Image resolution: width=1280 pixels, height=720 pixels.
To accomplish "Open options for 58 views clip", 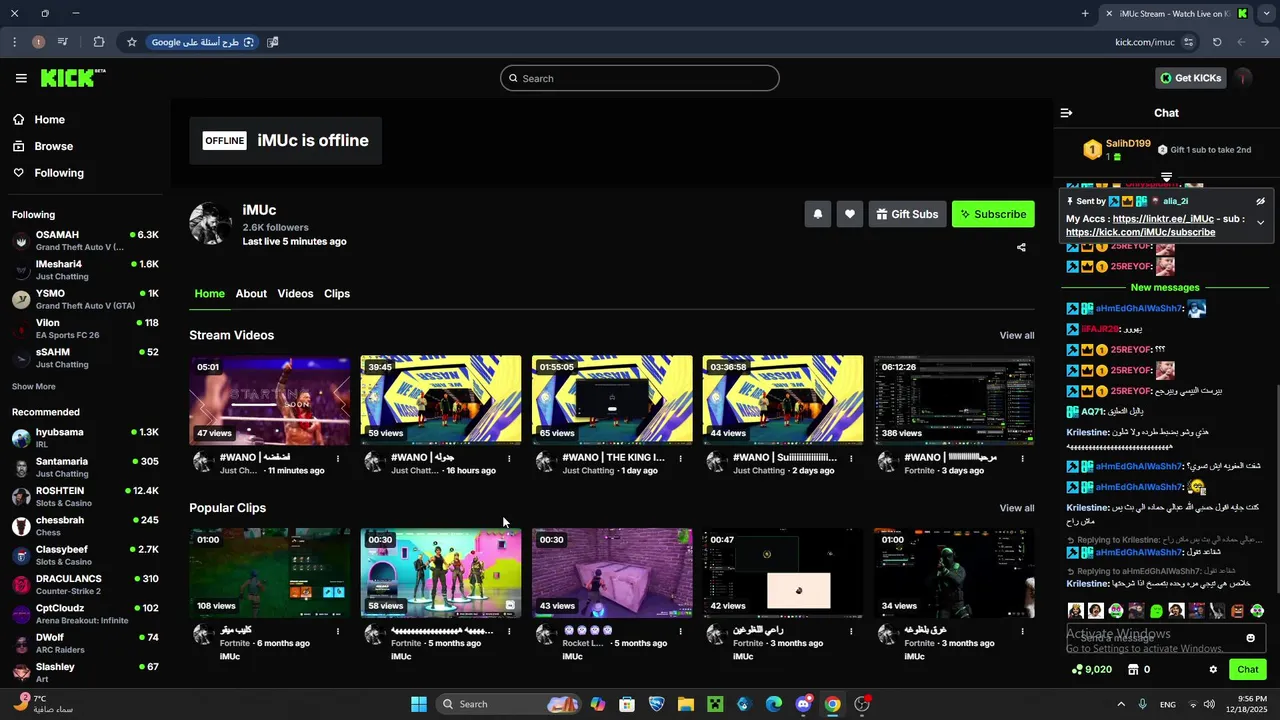I will pyautogui.click(x=509, y=632).
